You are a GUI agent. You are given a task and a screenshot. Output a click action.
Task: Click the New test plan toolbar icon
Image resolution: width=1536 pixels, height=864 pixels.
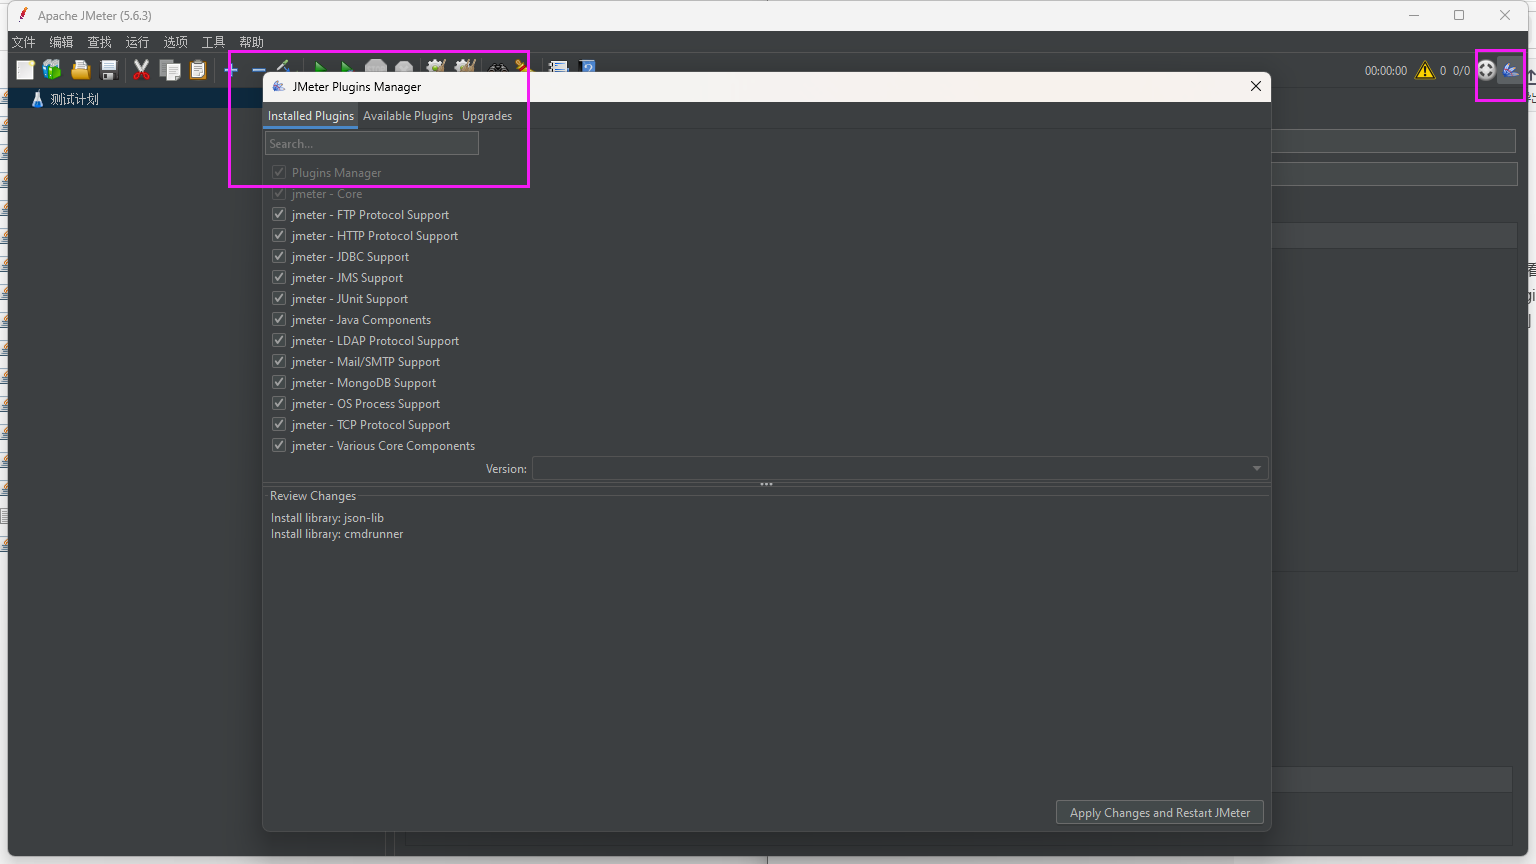click(x=25, y=69)
